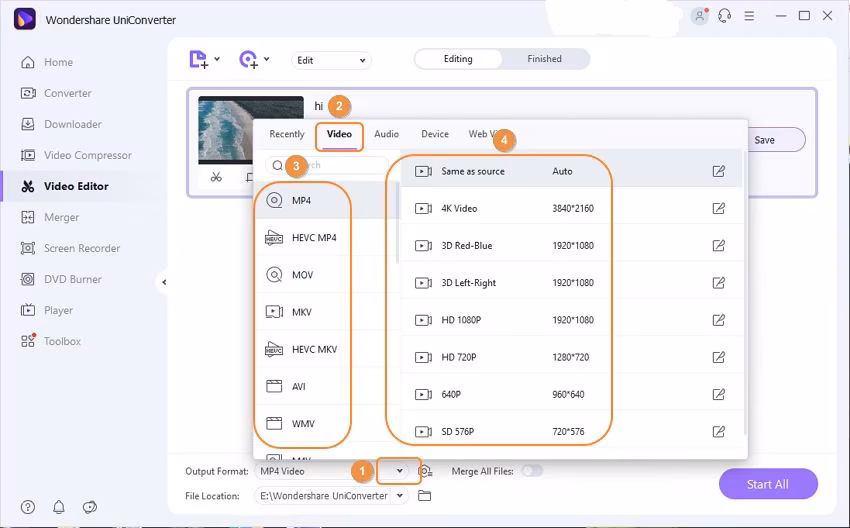The image size is (850, 528).
Task: Edit the HD 720P preset
Action: pos(718,357)
